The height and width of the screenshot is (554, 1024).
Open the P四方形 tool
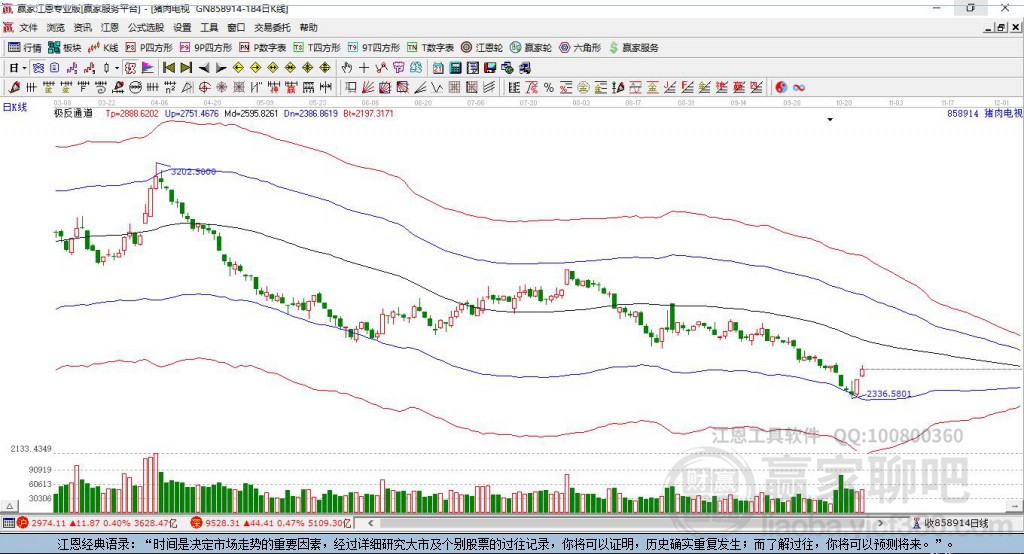(149, 48)
